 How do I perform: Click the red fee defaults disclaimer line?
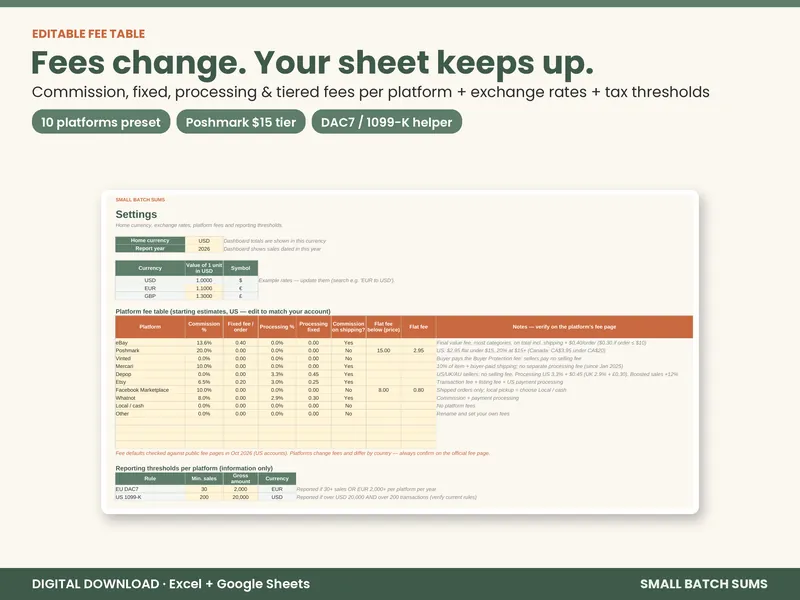coord(303,453)
